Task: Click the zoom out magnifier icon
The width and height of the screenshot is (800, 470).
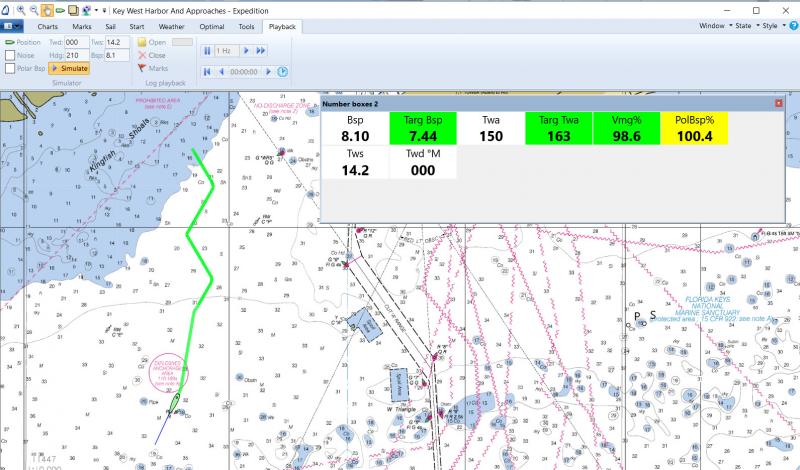Action: pos(33,9)
